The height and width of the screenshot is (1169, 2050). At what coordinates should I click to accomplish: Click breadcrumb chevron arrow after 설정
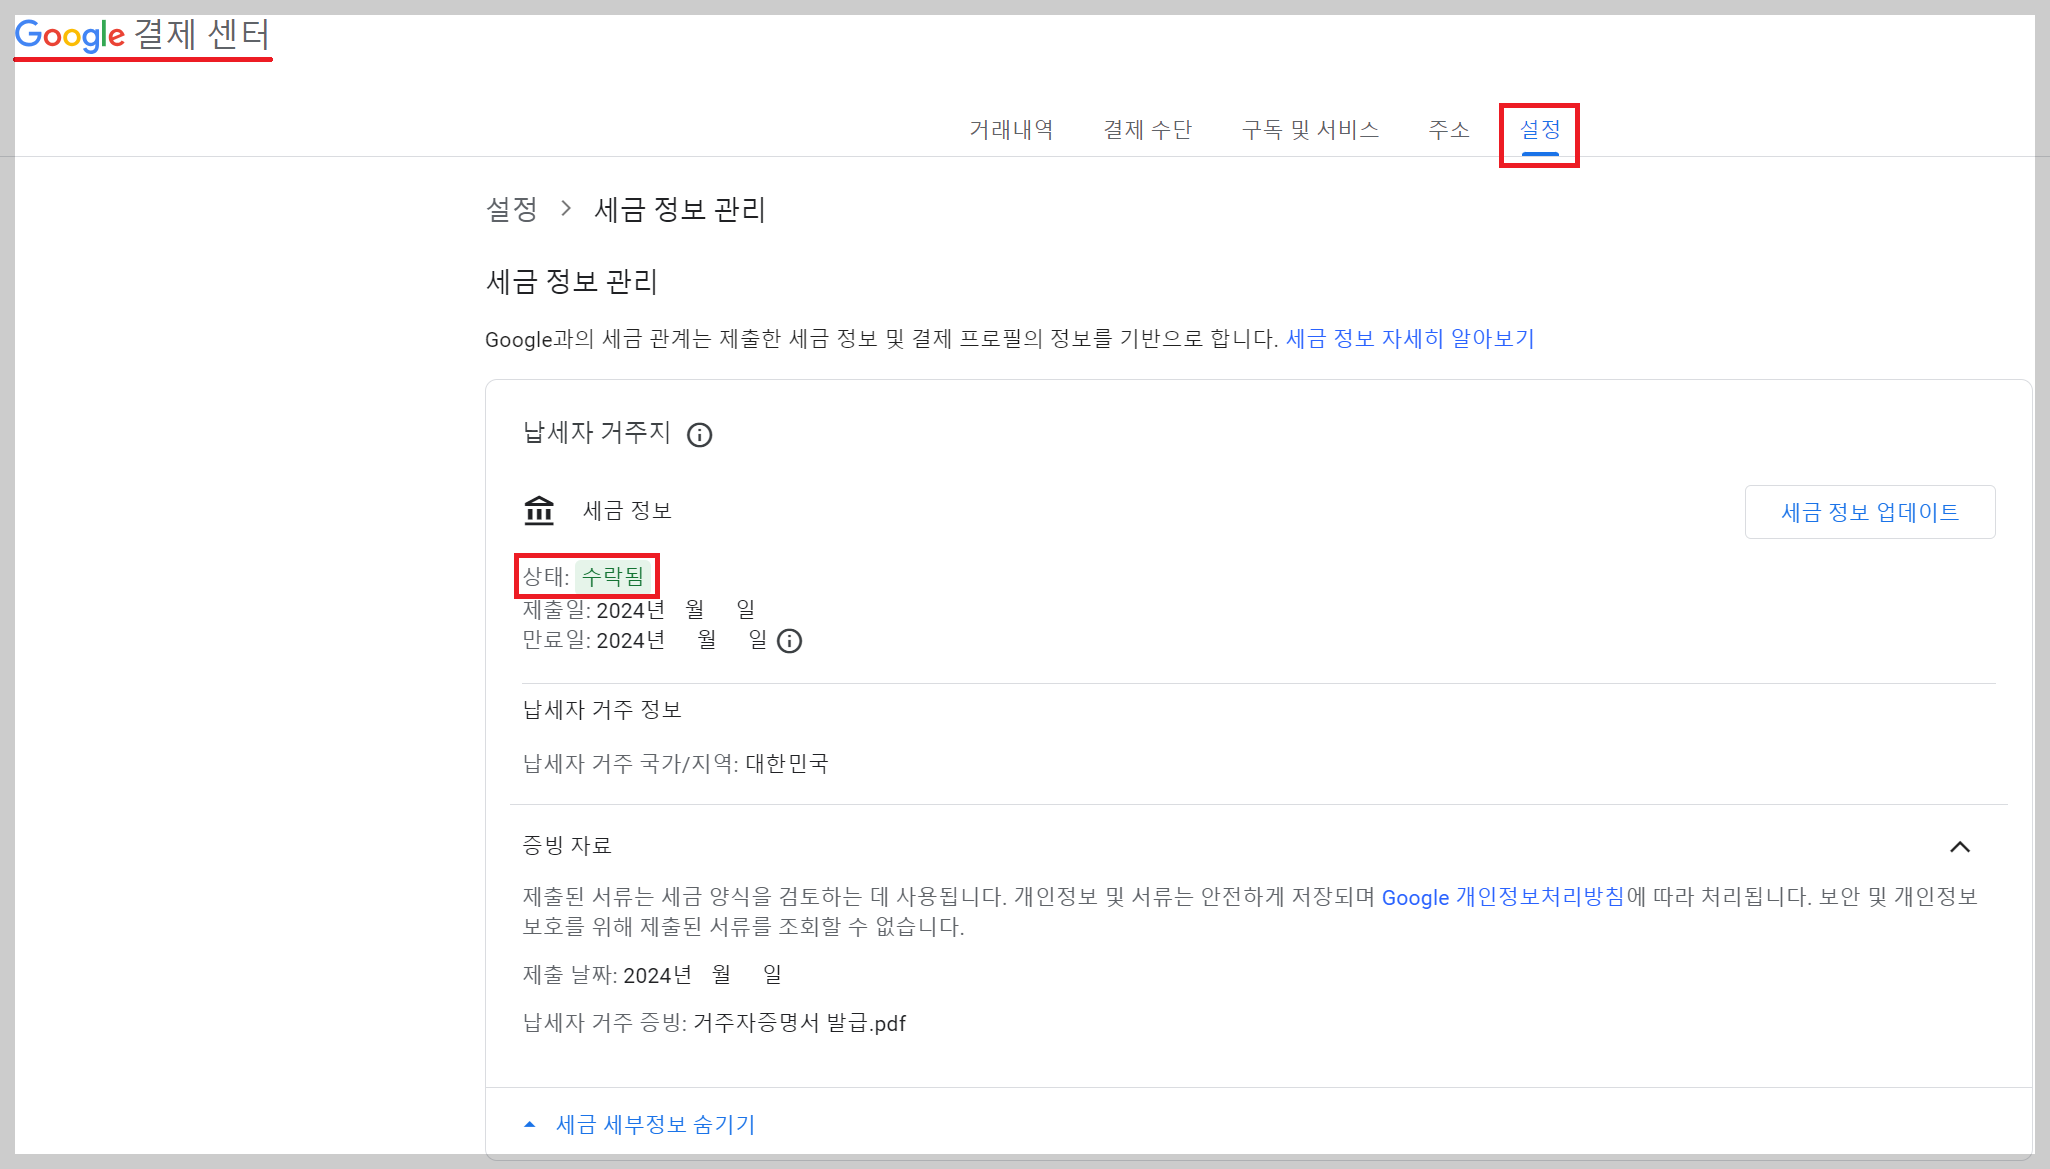[x=566, y=209]
